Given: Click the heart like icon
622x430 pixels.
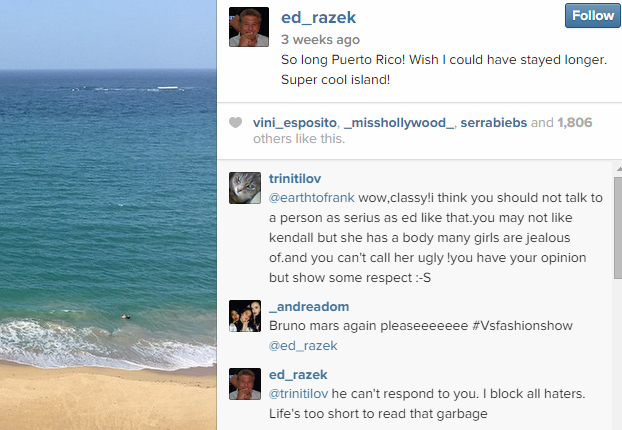Looking at the screenshot, I should click(x=236, y=123).
